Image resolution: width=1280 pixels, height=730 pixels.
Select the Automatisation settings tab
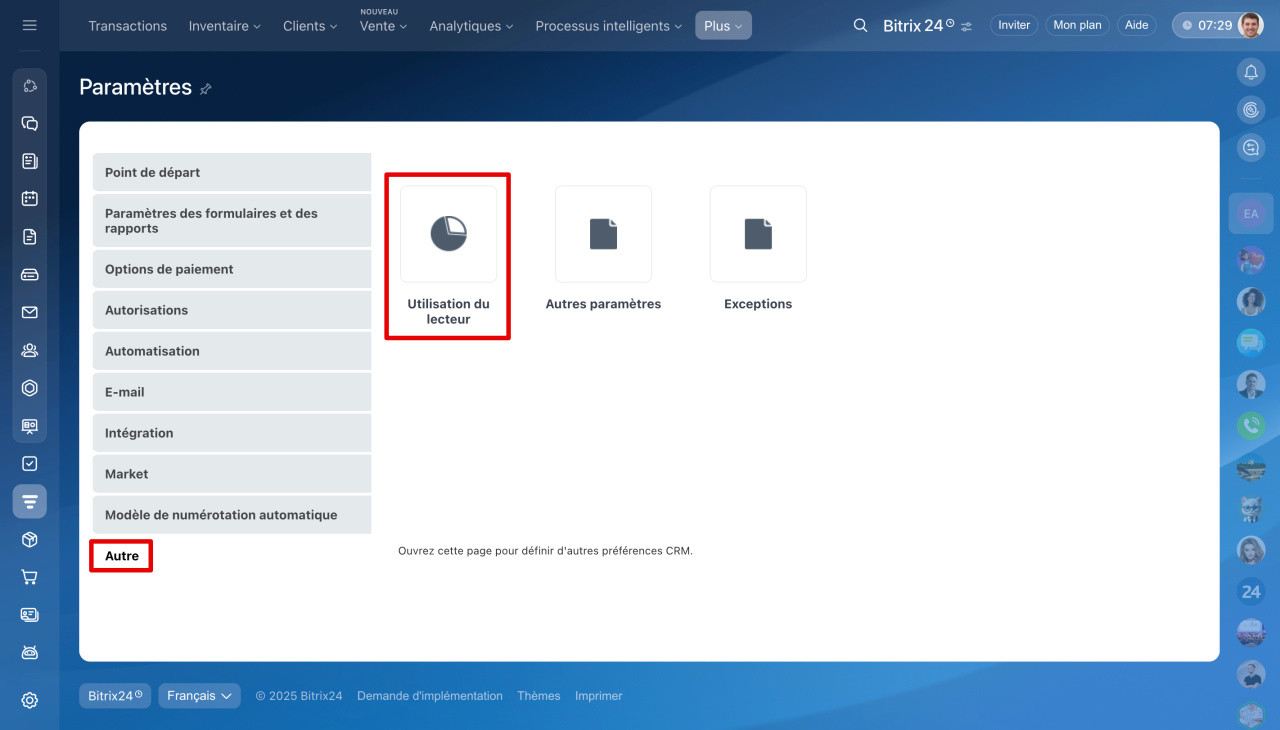(152, 351)
